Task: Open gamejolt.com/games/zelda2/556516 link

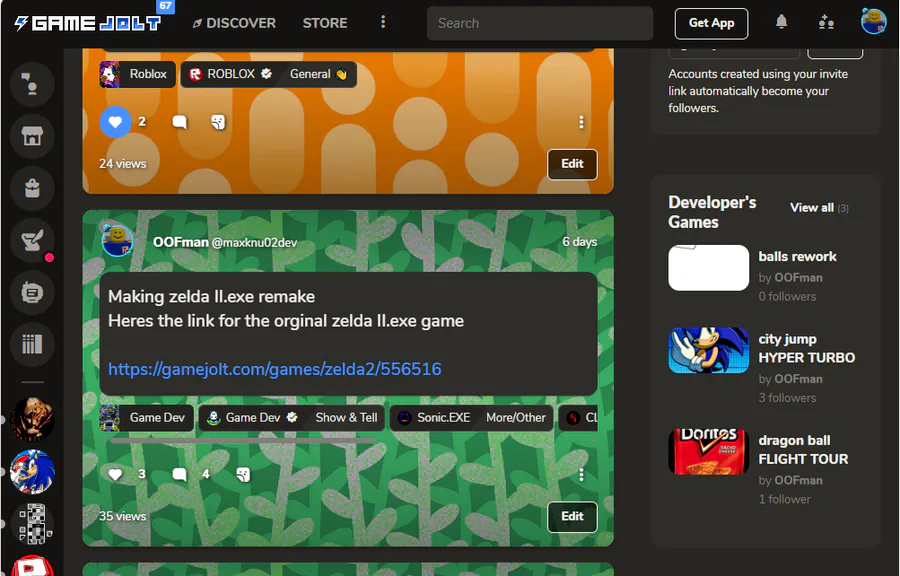Action: point(274,369)
